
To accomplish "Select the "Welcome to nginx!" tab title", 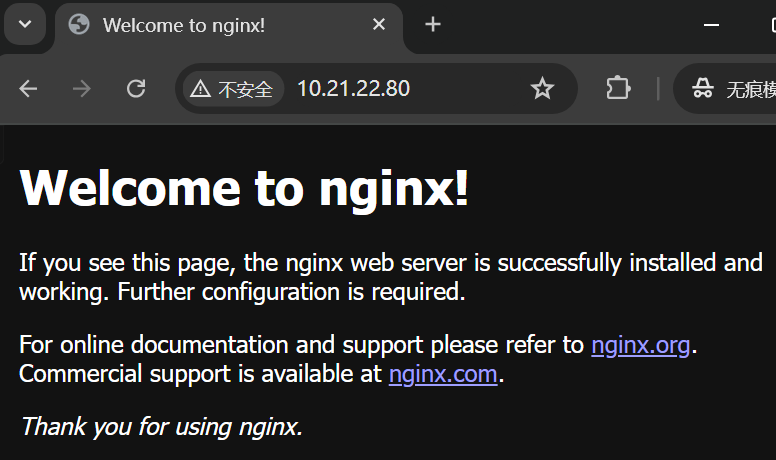I will (x=184, y=25).
